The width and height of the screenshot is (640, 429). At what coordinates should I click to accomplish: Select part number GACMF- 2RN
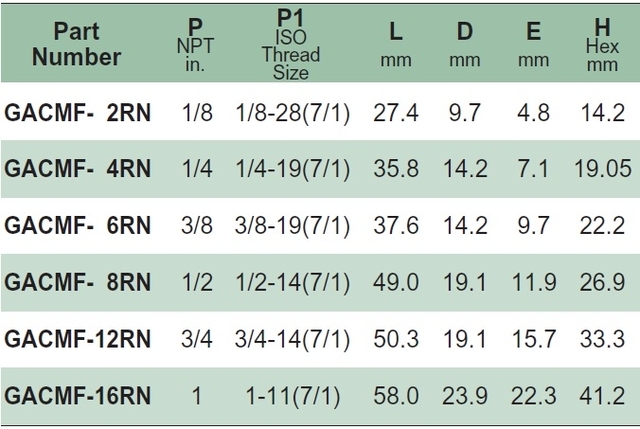point(78,113)
